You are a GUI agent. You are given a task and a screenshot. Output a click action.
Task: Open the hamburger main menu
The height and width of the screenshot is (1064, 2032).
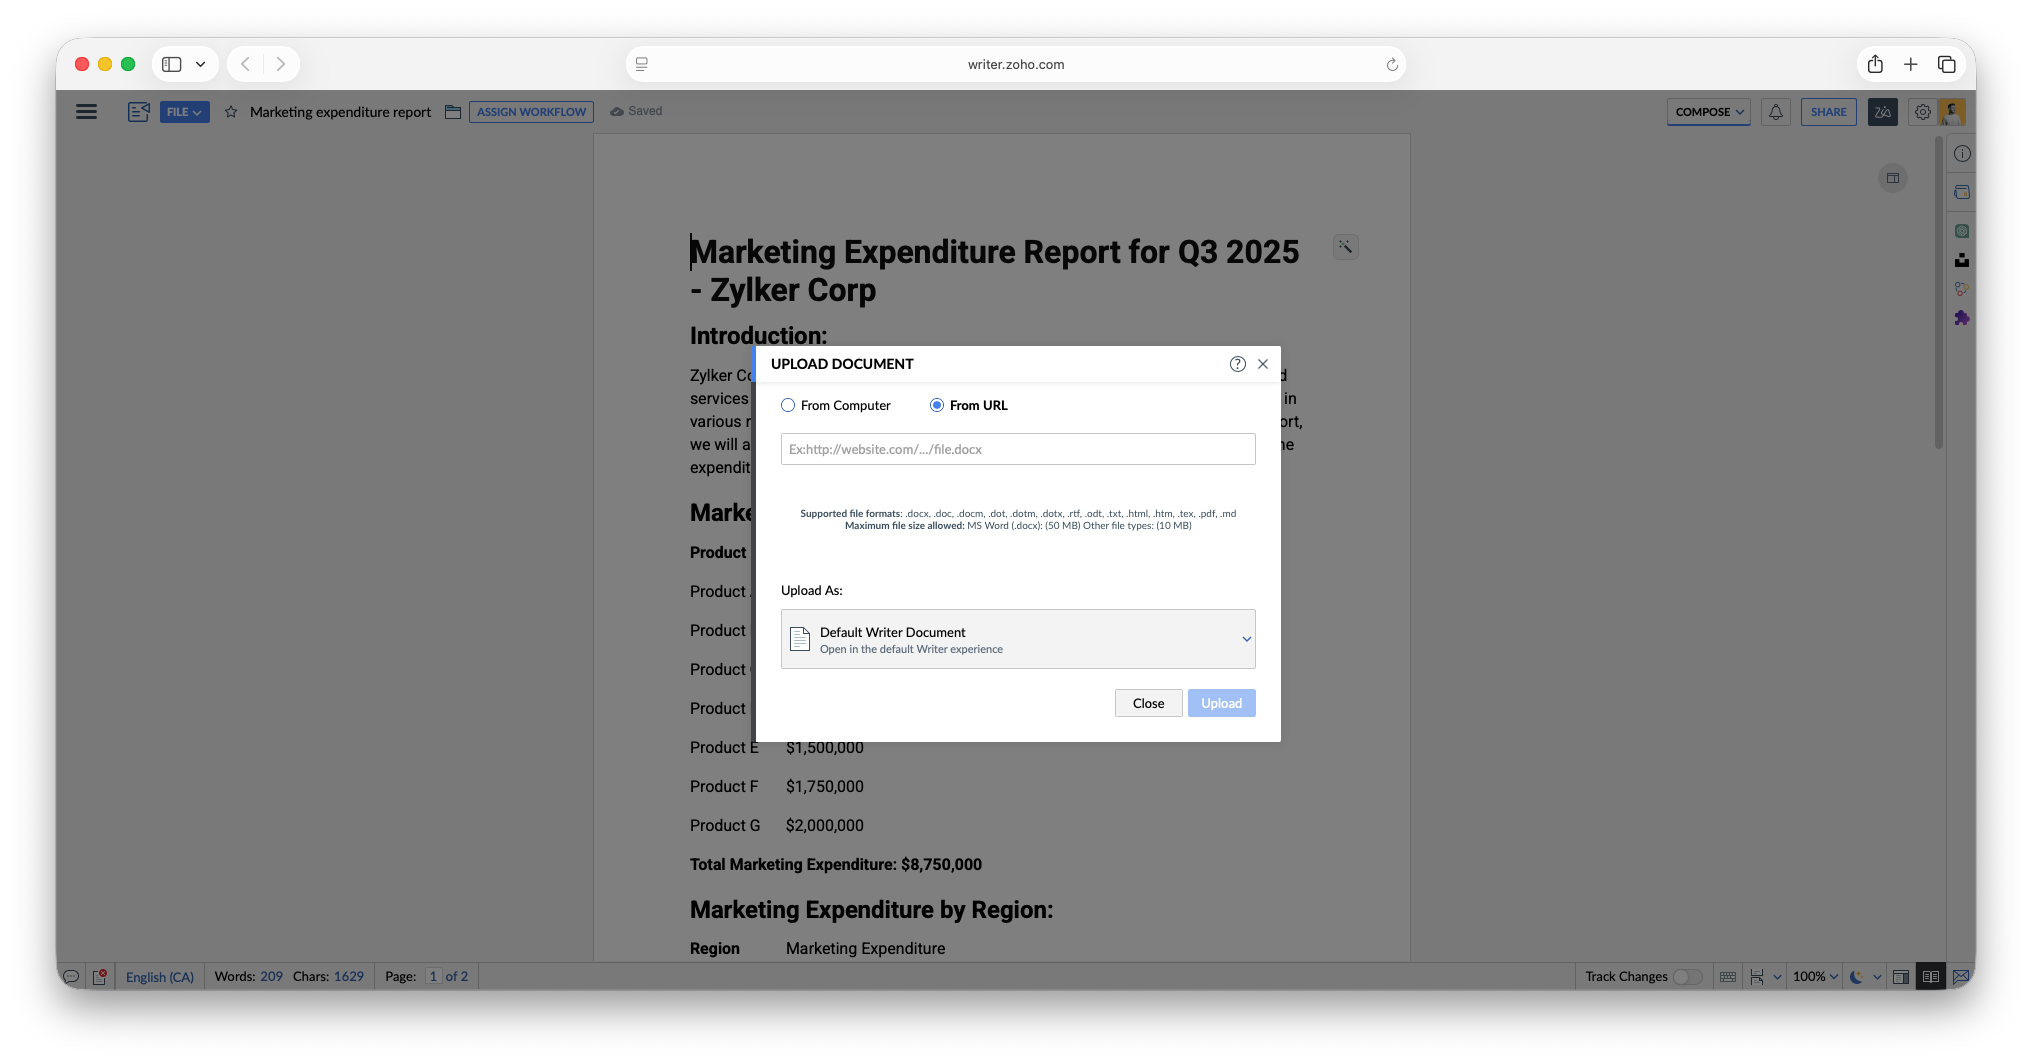[x=87, y=112]
